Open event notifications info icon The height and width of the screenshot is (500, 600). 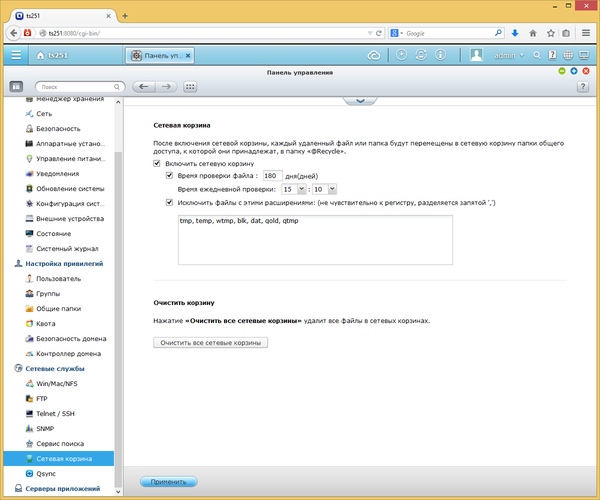(440, 55)
